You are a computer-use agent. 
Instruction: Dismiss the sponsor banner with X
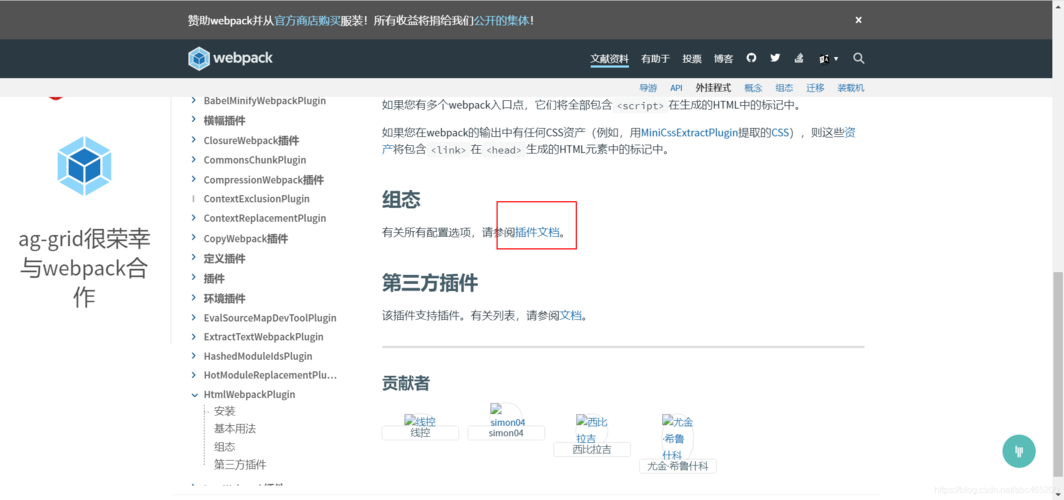click(858, 20)
